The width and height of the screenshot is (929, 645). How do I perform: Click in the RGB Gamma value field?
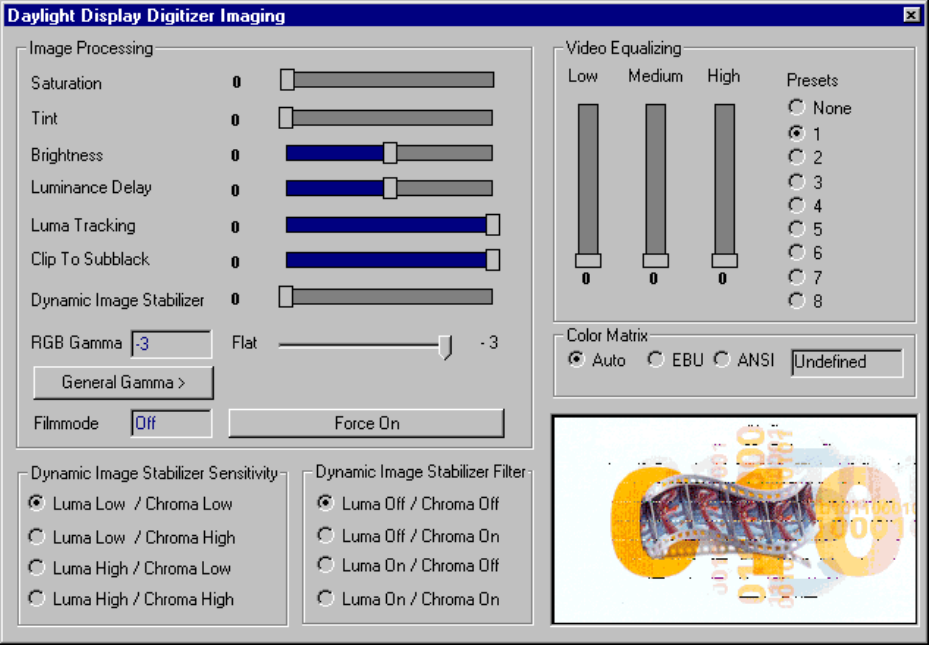point(171,344)
